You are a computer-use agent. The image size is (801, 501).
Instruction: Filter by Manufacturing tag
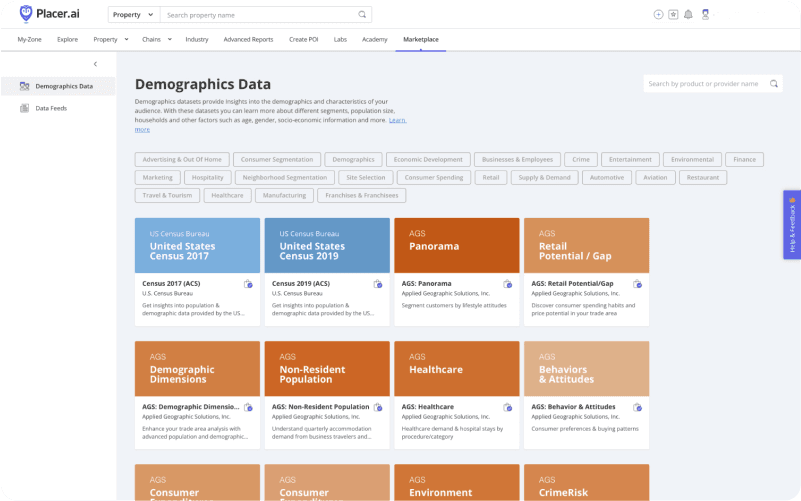click(x=285, y=195)
